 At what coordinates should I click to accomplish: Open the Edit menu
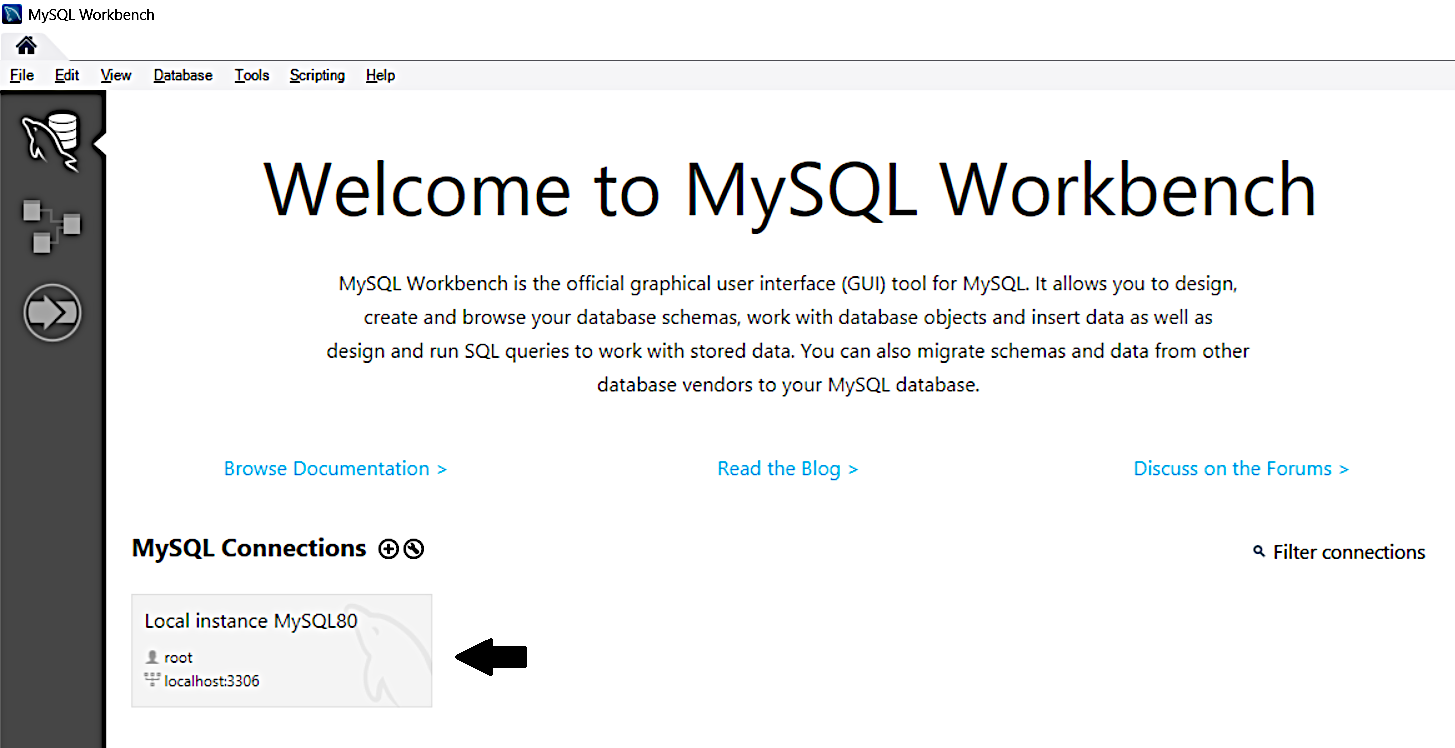point(67,75)
